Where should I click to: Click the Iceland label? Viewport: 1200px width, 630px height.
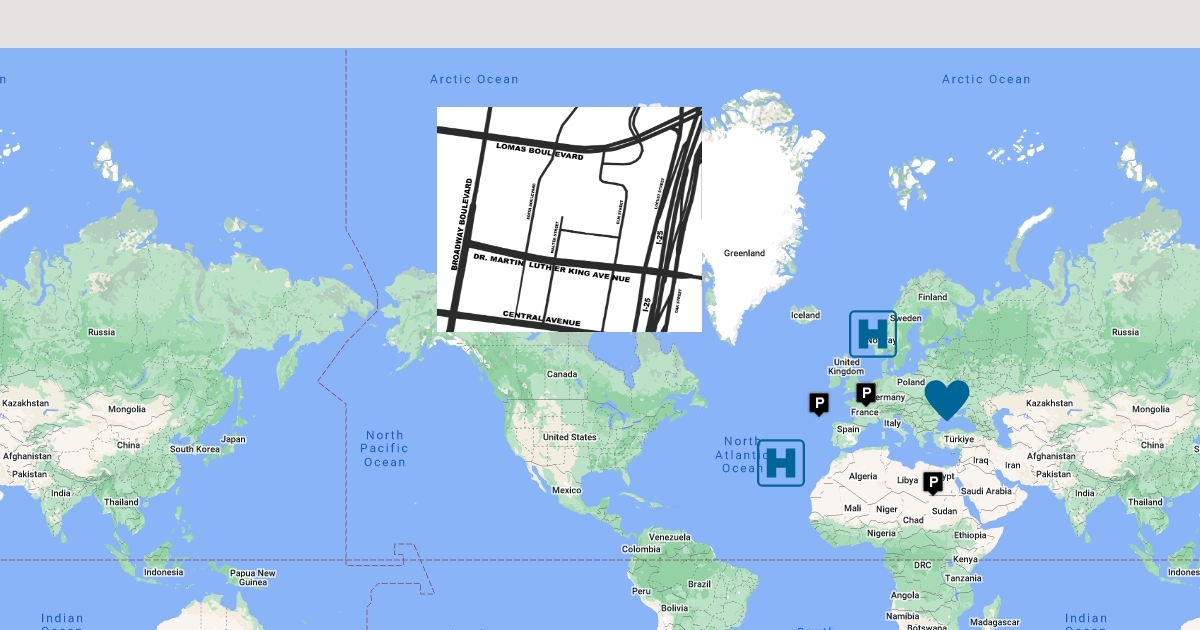tap(805, 315)
